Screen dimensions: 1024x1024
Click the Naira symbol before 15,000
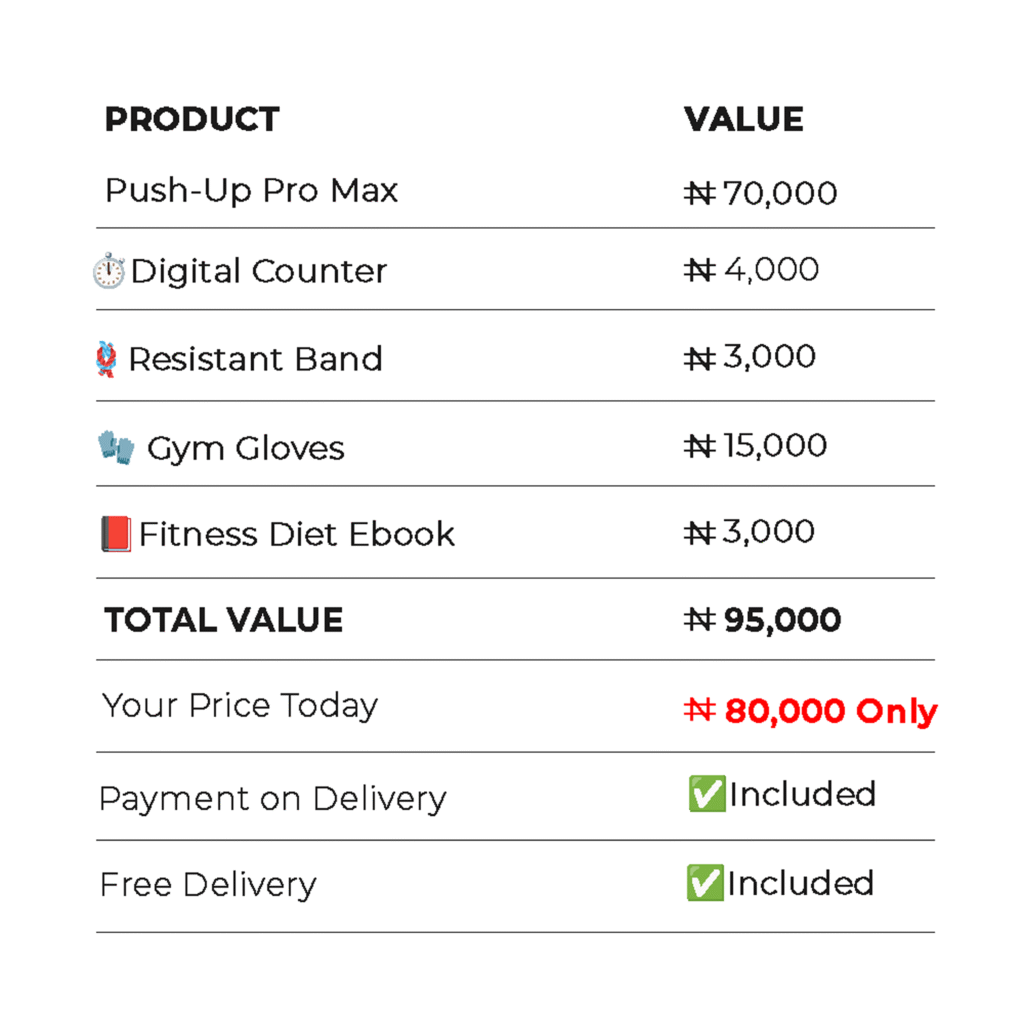700,446
